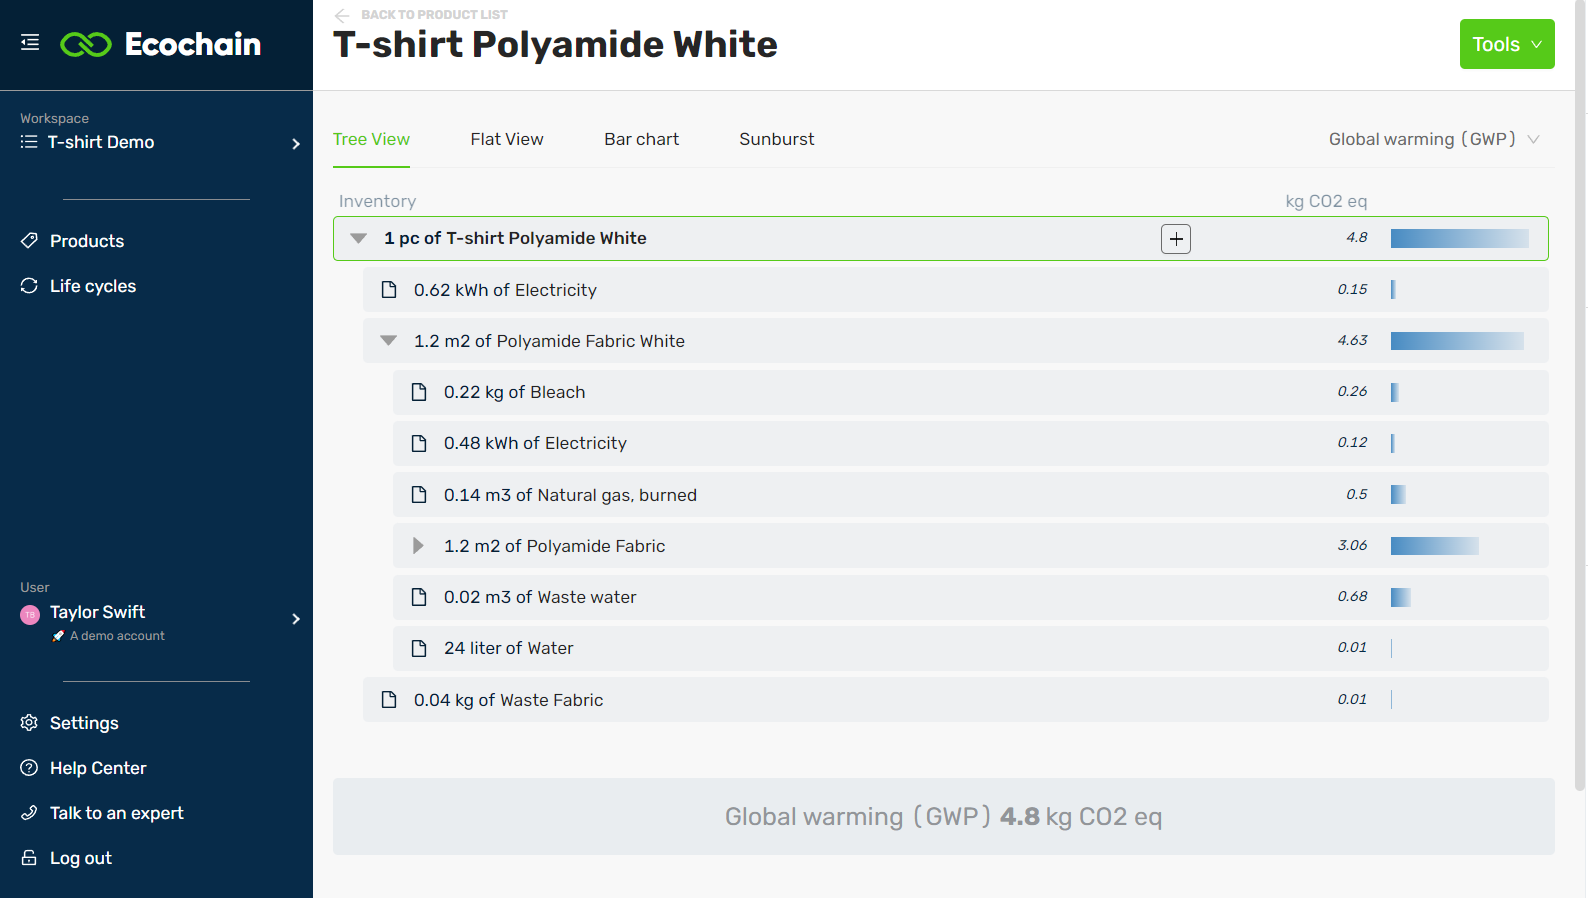Click the Settings gear icon
Screen dimensions: 1588x898
(x=29, y=723)
